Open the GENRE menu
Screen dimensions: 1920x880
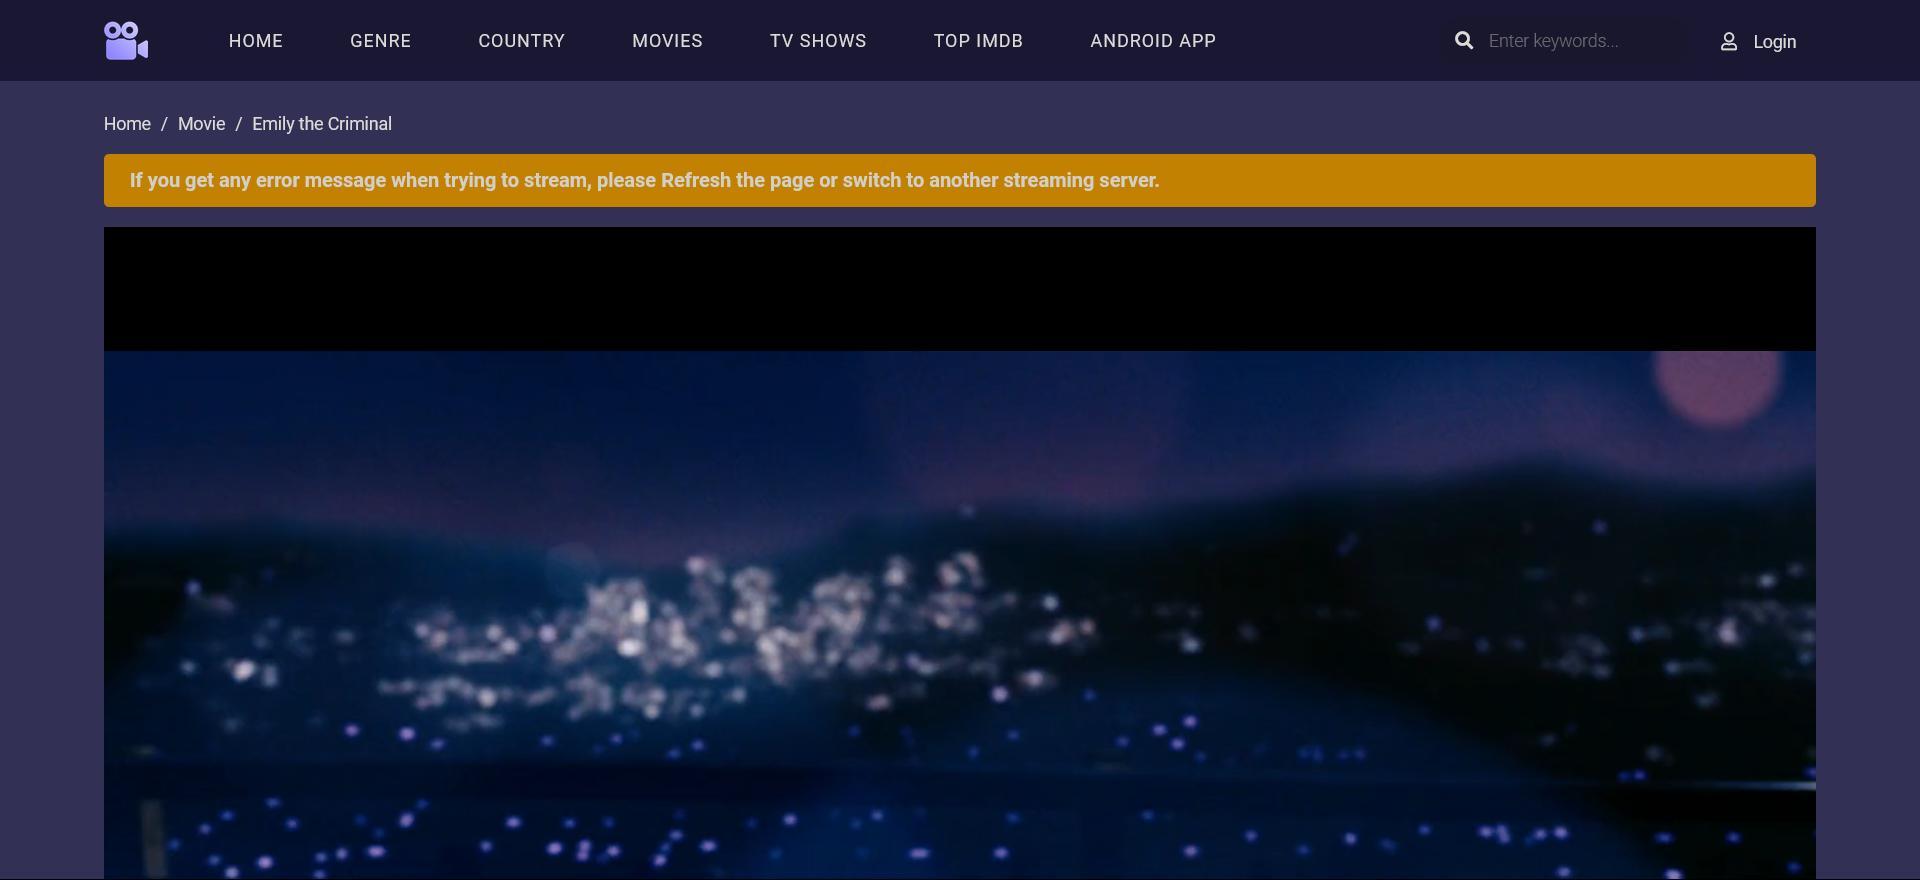click(x=381, y=41)
